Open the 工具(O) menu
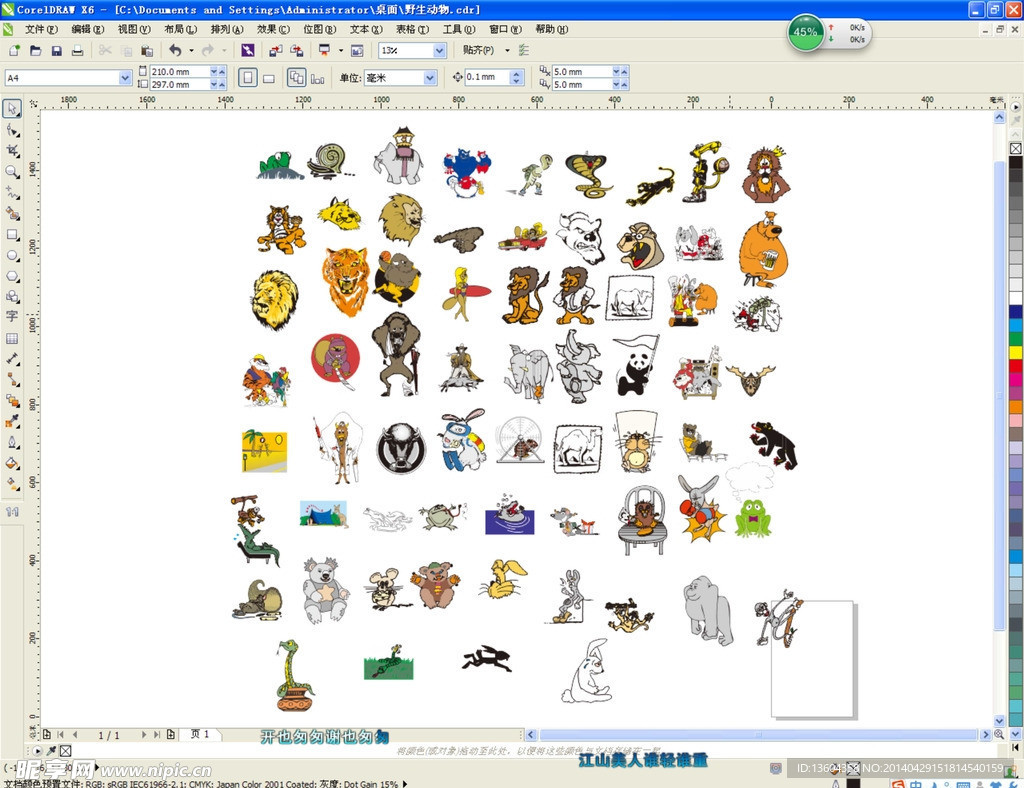The width and height of the screenshot is (1024, 788). click(x=458, y=29)
